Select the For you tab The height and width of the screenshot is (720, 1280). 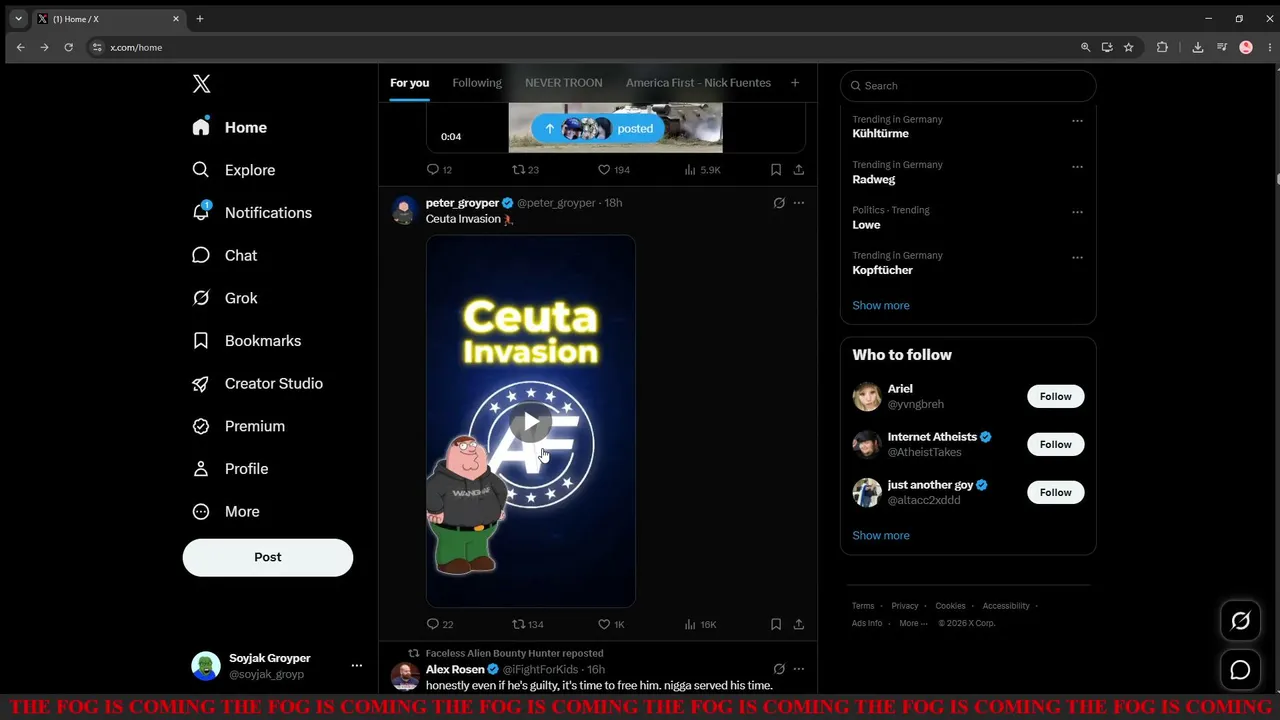point(409,83)
